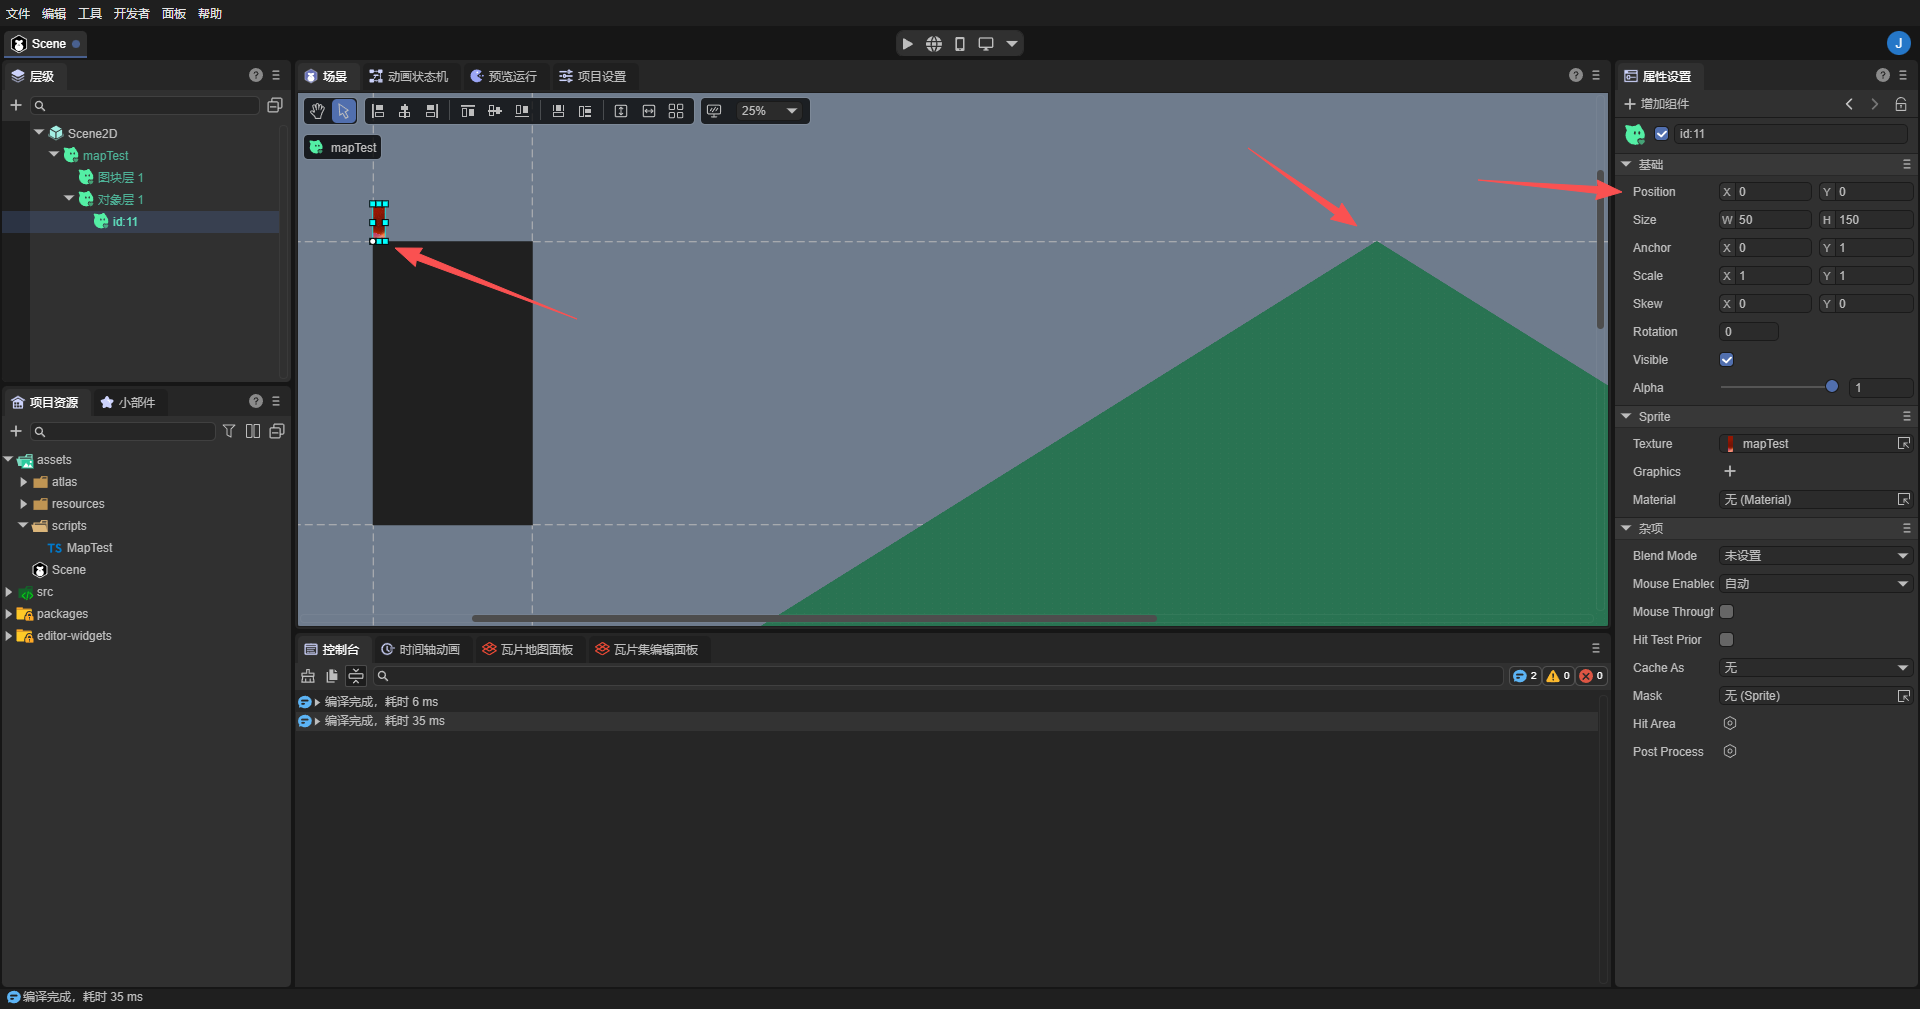Check the Hit Test Prior checkbox

pos(1726,640)
